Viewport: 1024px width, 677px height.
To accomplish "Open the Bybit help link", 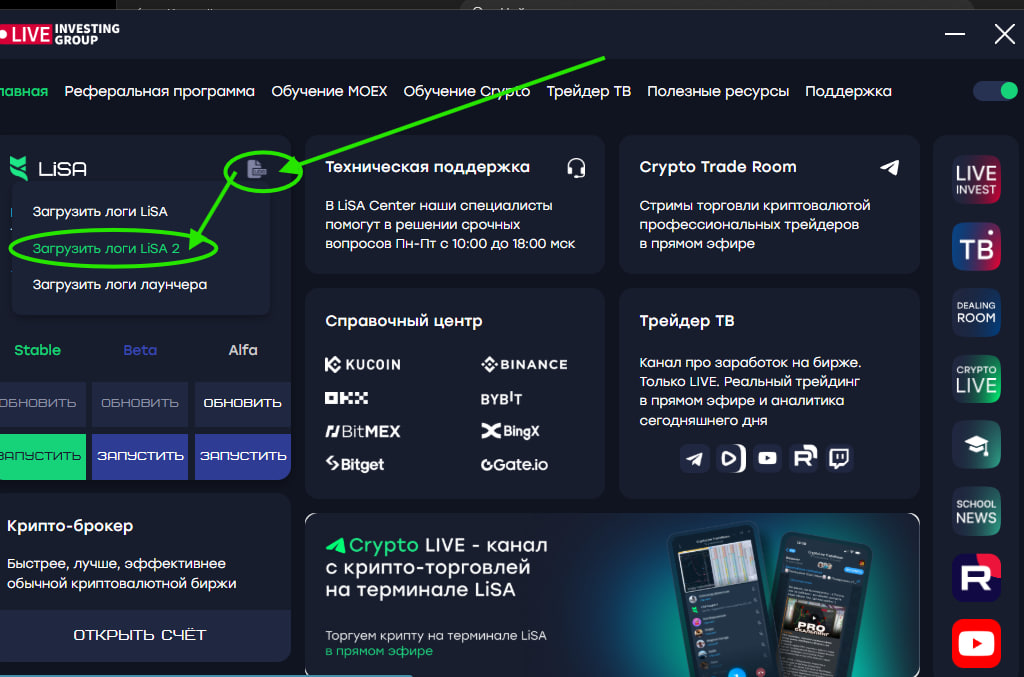I will pyautogui.click(x=502, y=398).
